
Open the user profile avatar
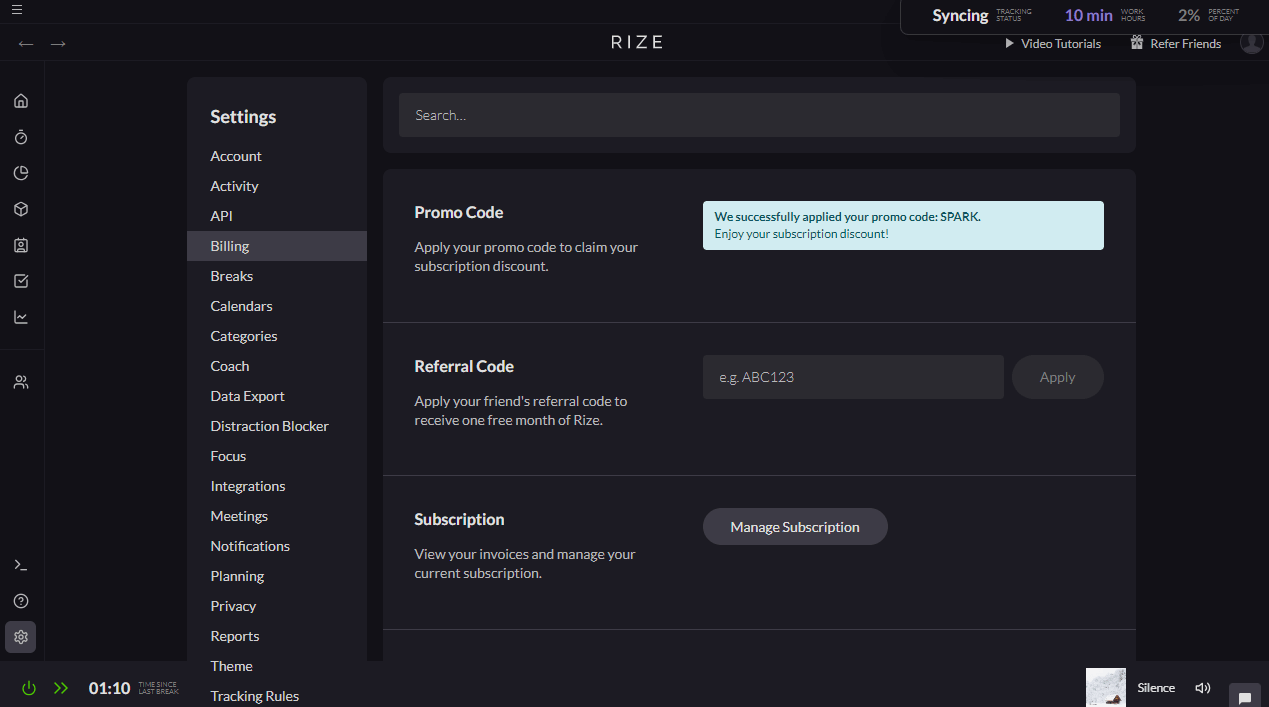pos(1252,42)
